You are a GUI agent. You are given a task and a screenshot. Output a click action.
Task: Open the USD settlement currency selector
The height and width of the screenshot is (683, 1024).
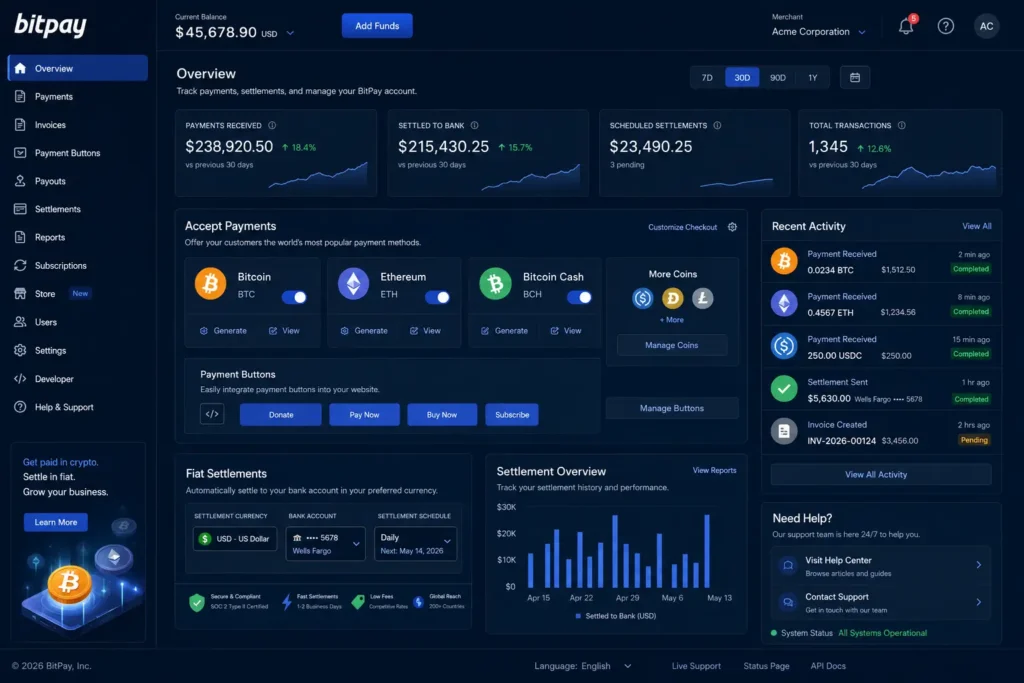tap(235, 539)
